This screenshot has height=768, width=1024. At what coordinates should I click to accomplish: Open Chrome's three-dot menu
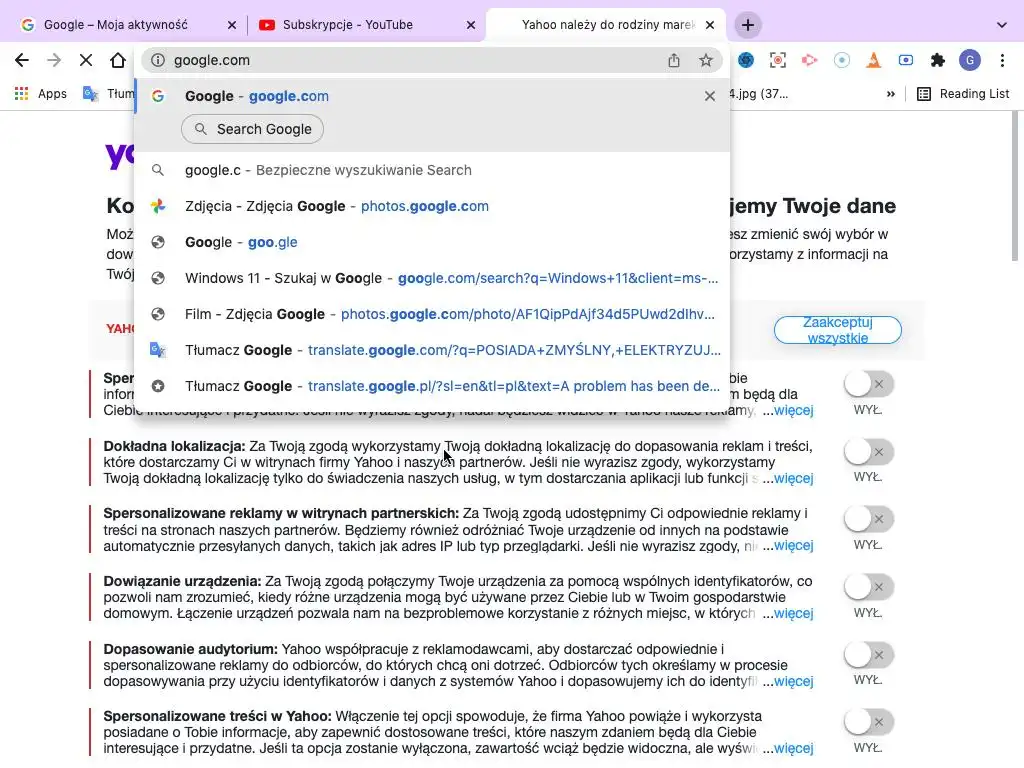[1002, 60]
